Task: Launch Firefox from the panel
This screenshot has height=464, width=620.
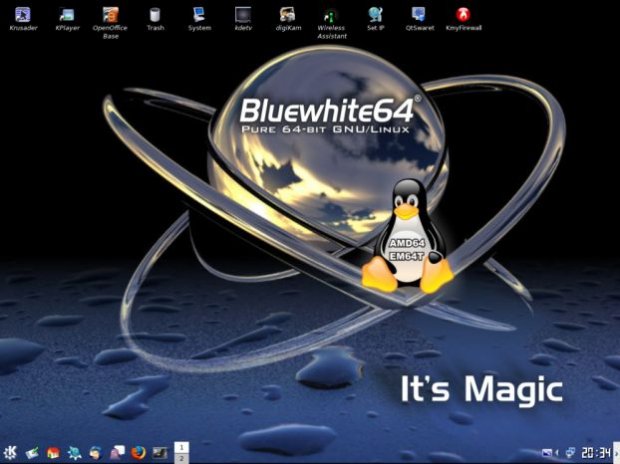Action: coord(138,452)
